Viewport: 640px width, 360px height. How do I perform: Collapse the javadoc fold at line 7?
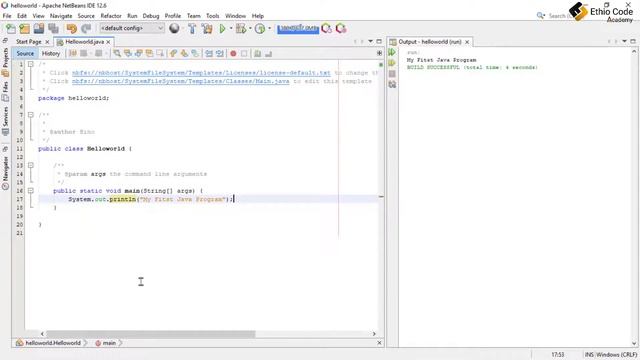click(x=31, y=115)
